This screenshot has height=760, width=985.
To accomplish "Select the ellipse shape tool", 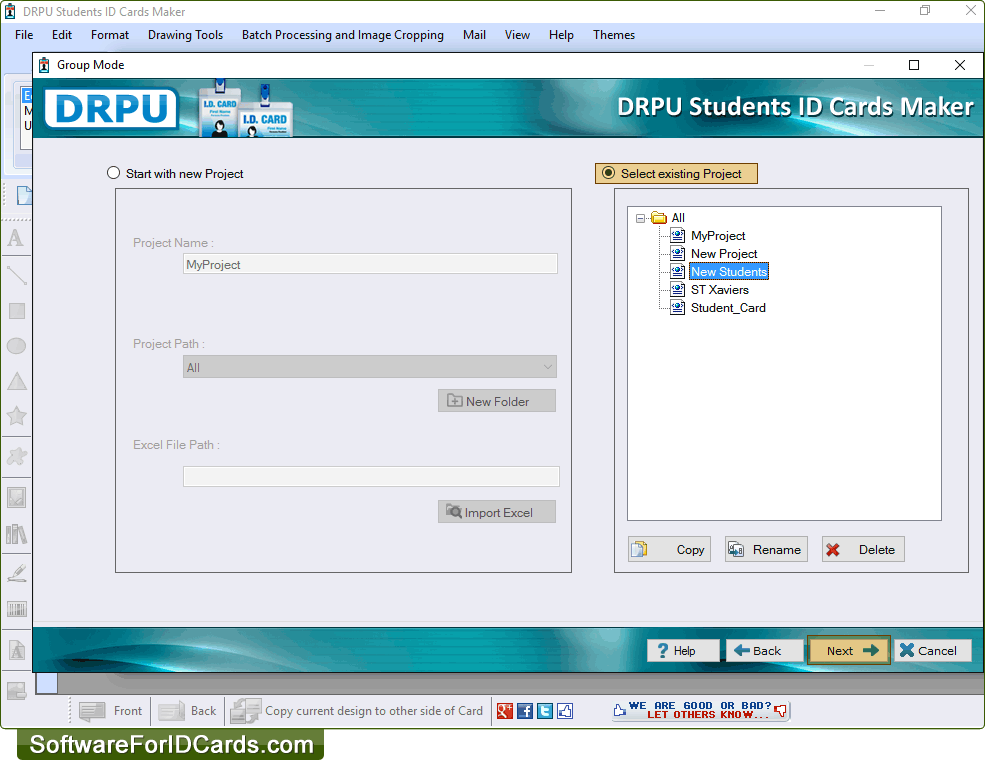I will tap(16, 346).
